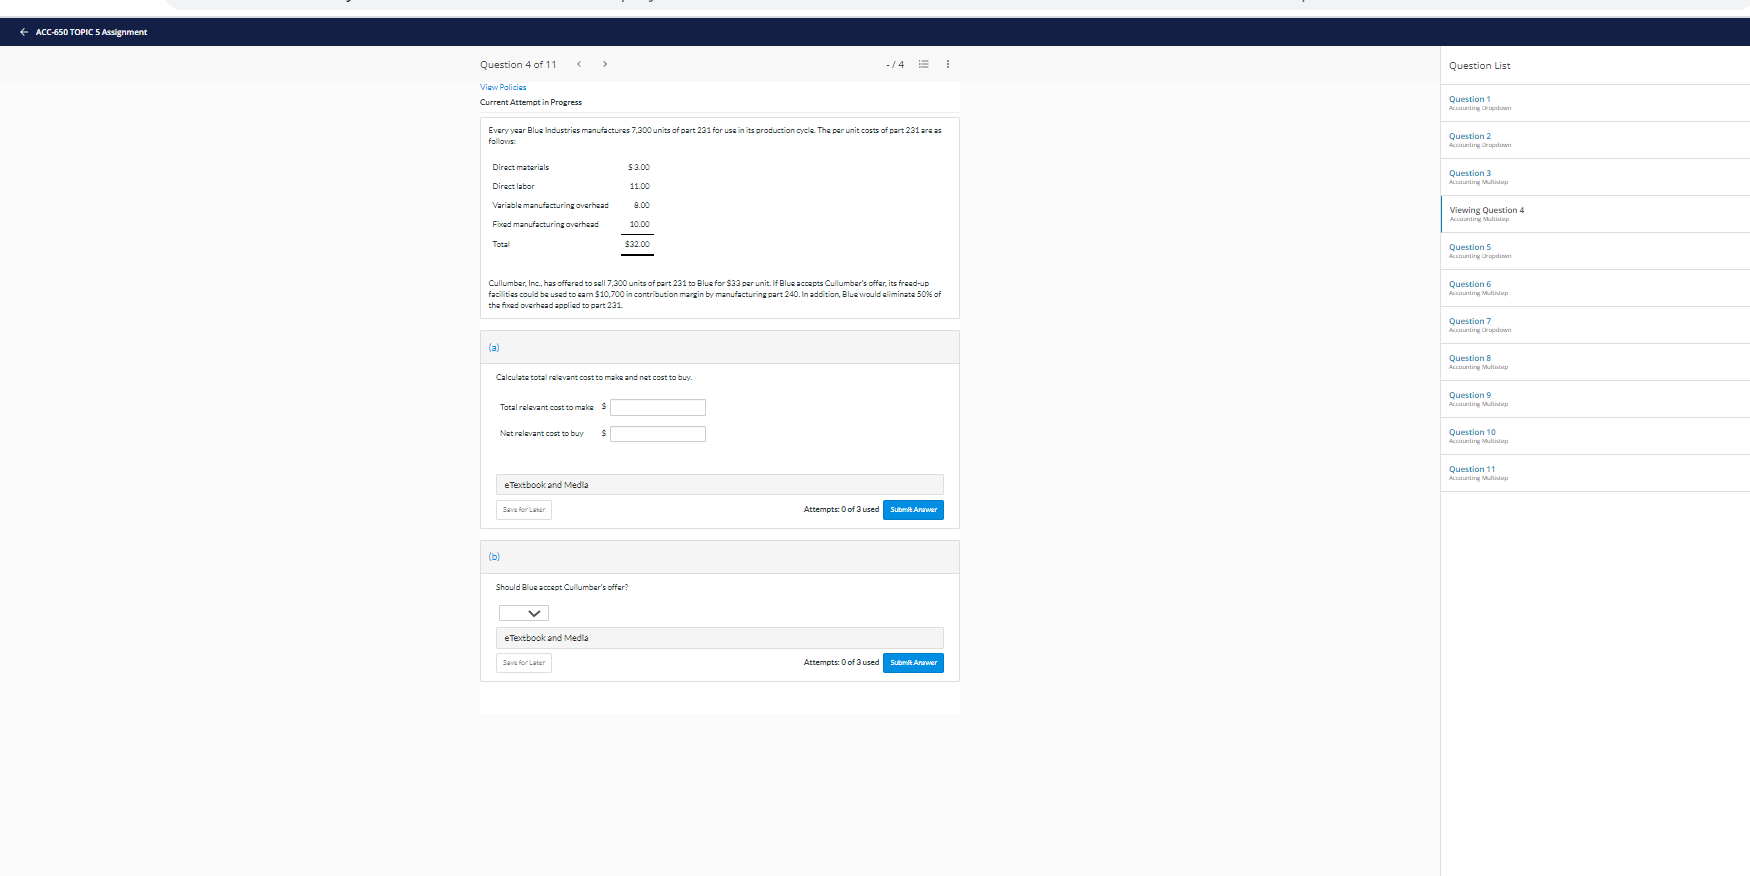Click the ACC-650 TOPIC 5 Assignment title
Viewport: 1750px width, 876px height.
point(91,32)
